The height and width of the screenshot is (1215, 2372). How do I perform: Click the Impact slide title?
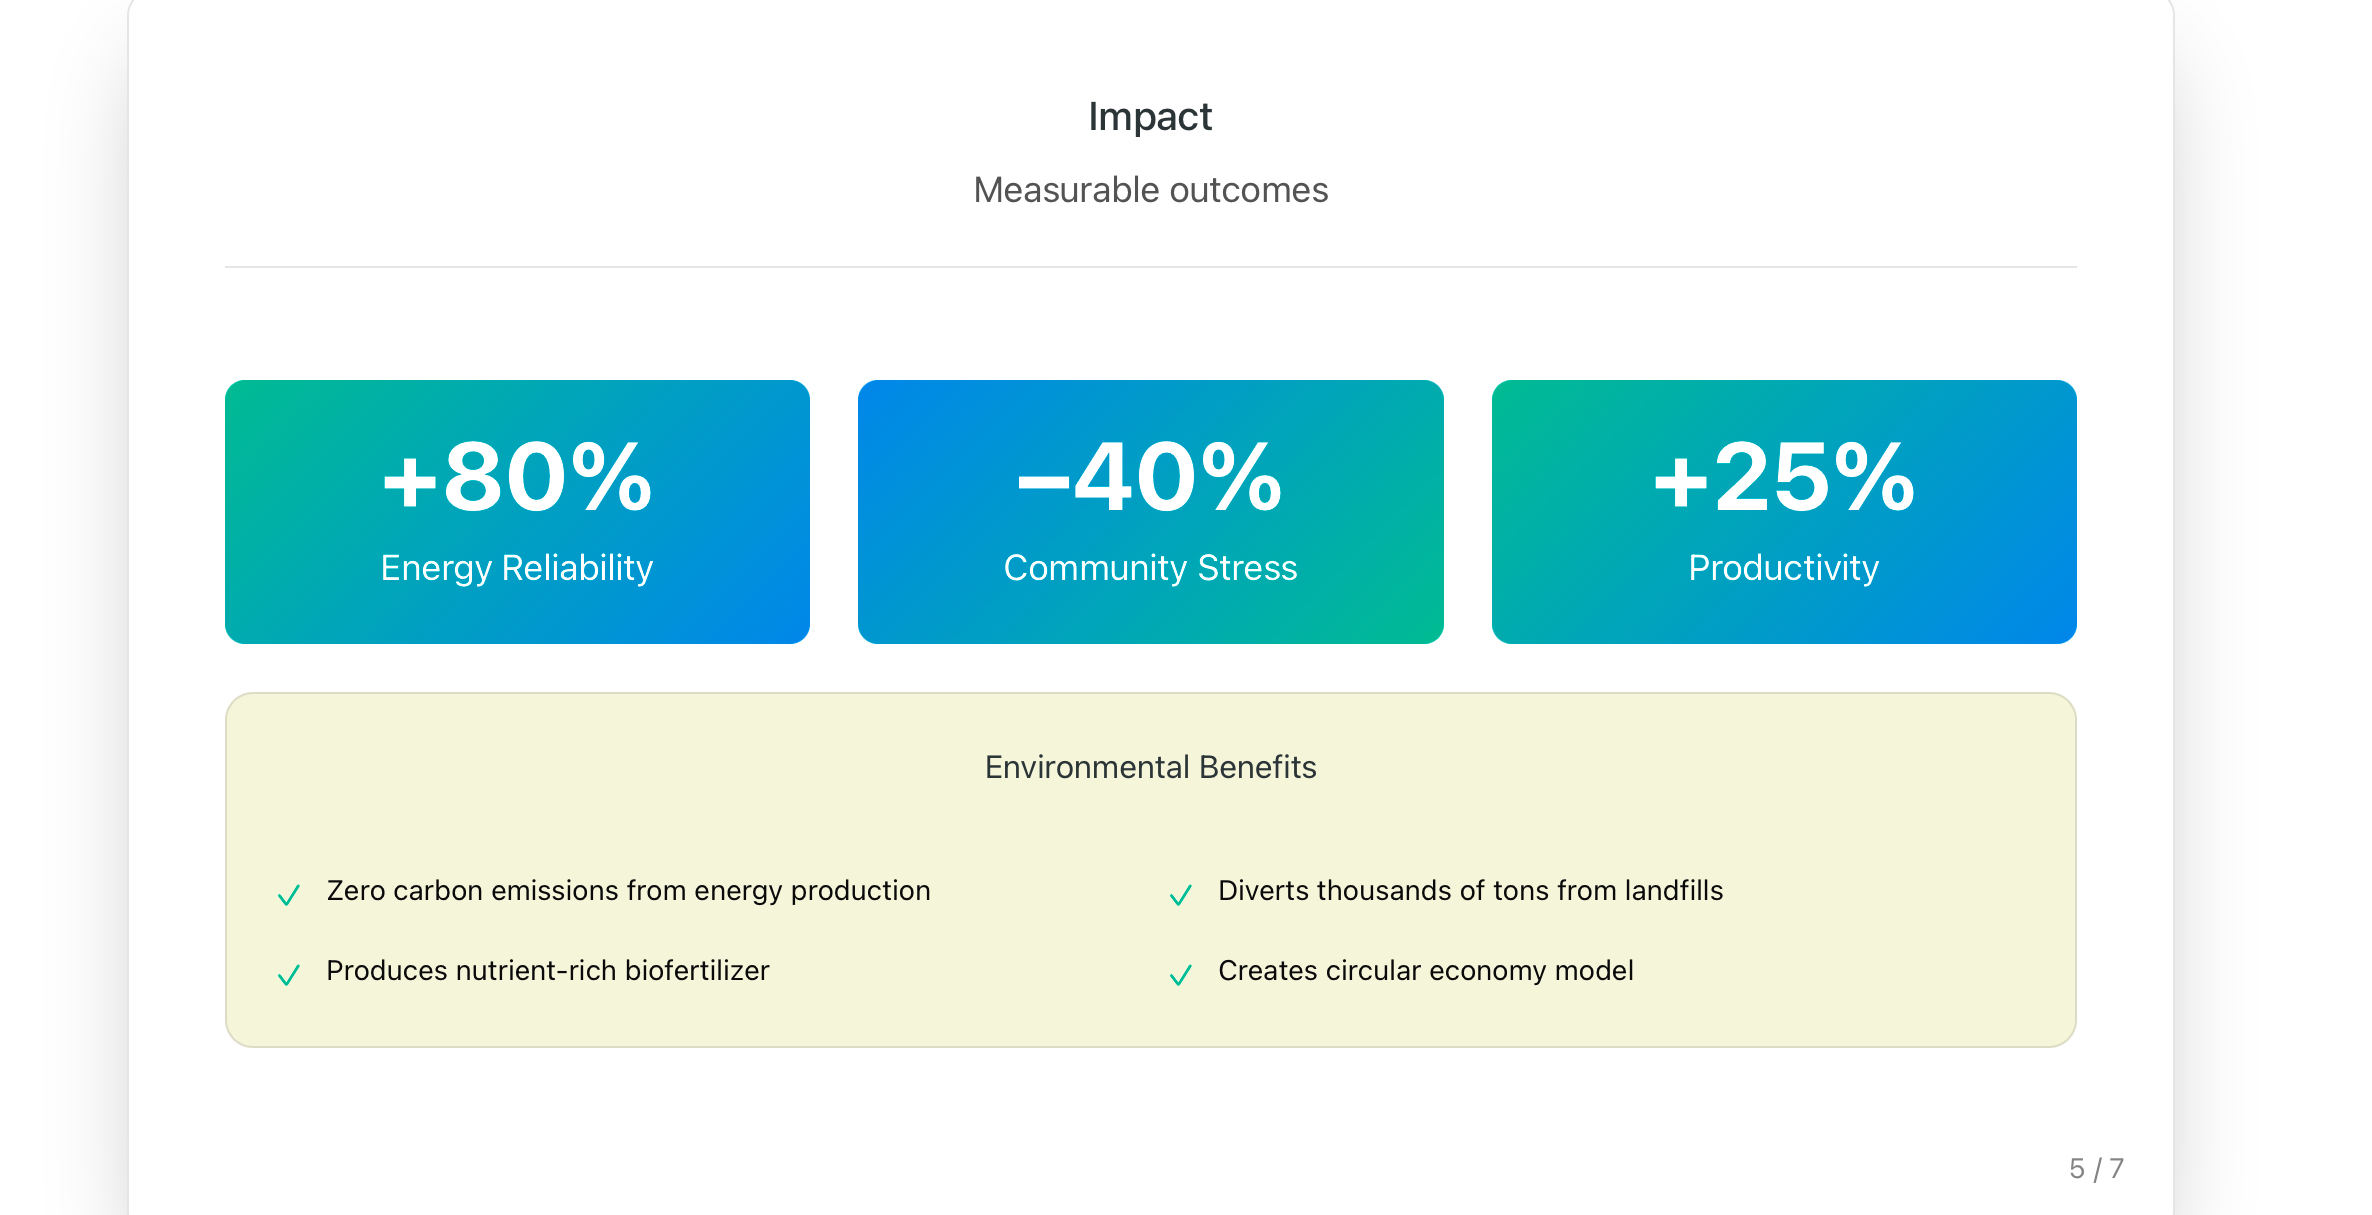click(1150, 117)
